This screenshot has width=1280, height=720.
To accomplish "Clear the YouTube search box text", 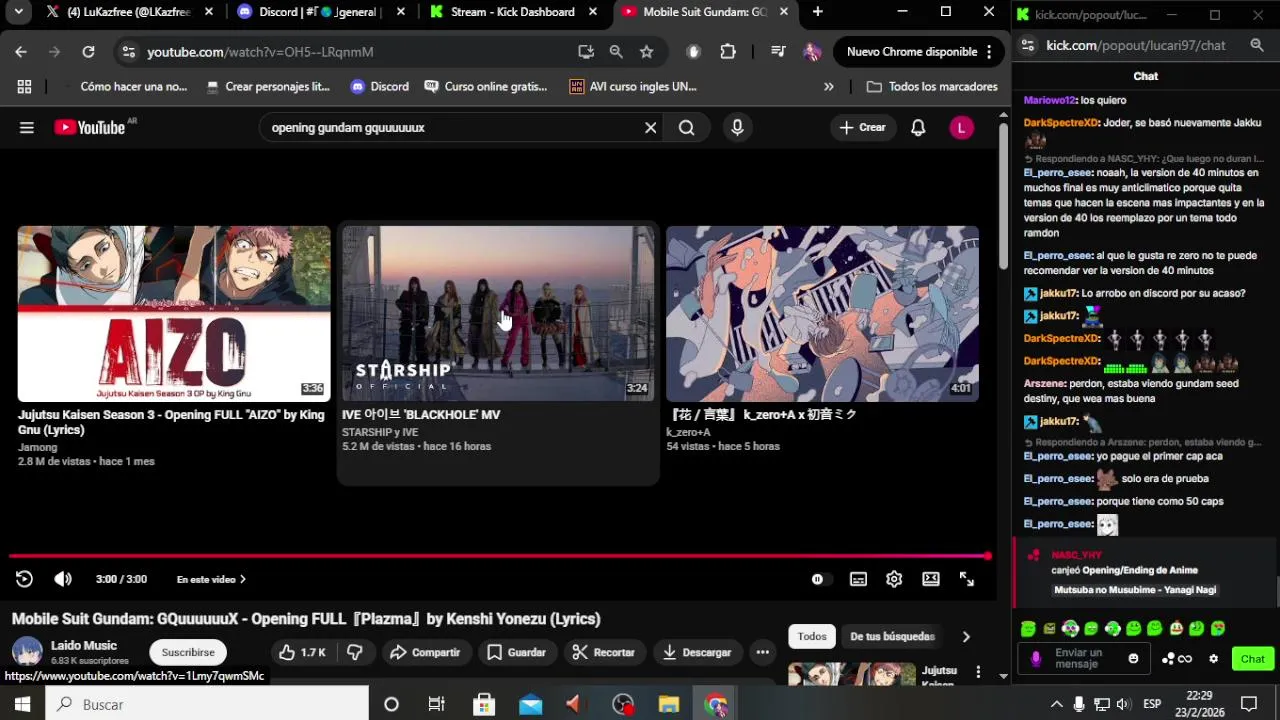I will pyautogui.click(x=650, y=128).
